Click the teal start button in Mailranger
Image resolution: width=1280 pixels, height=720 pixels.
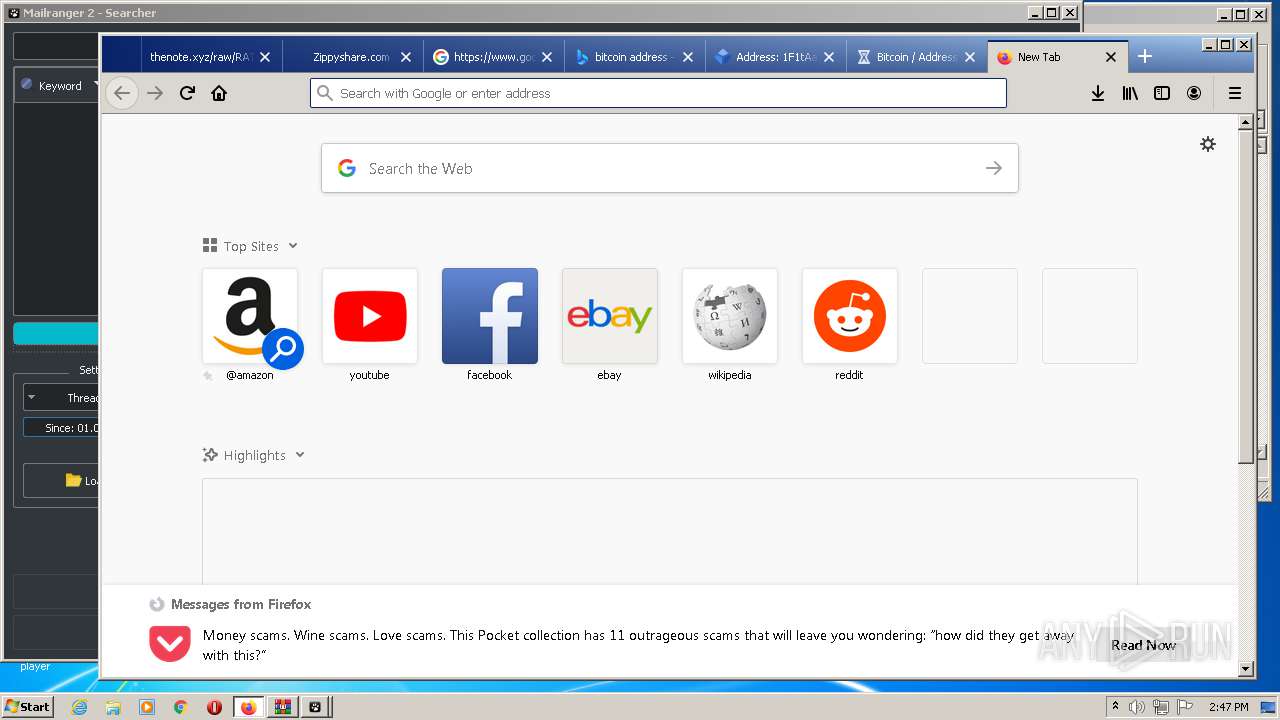[x=56, y=334]
